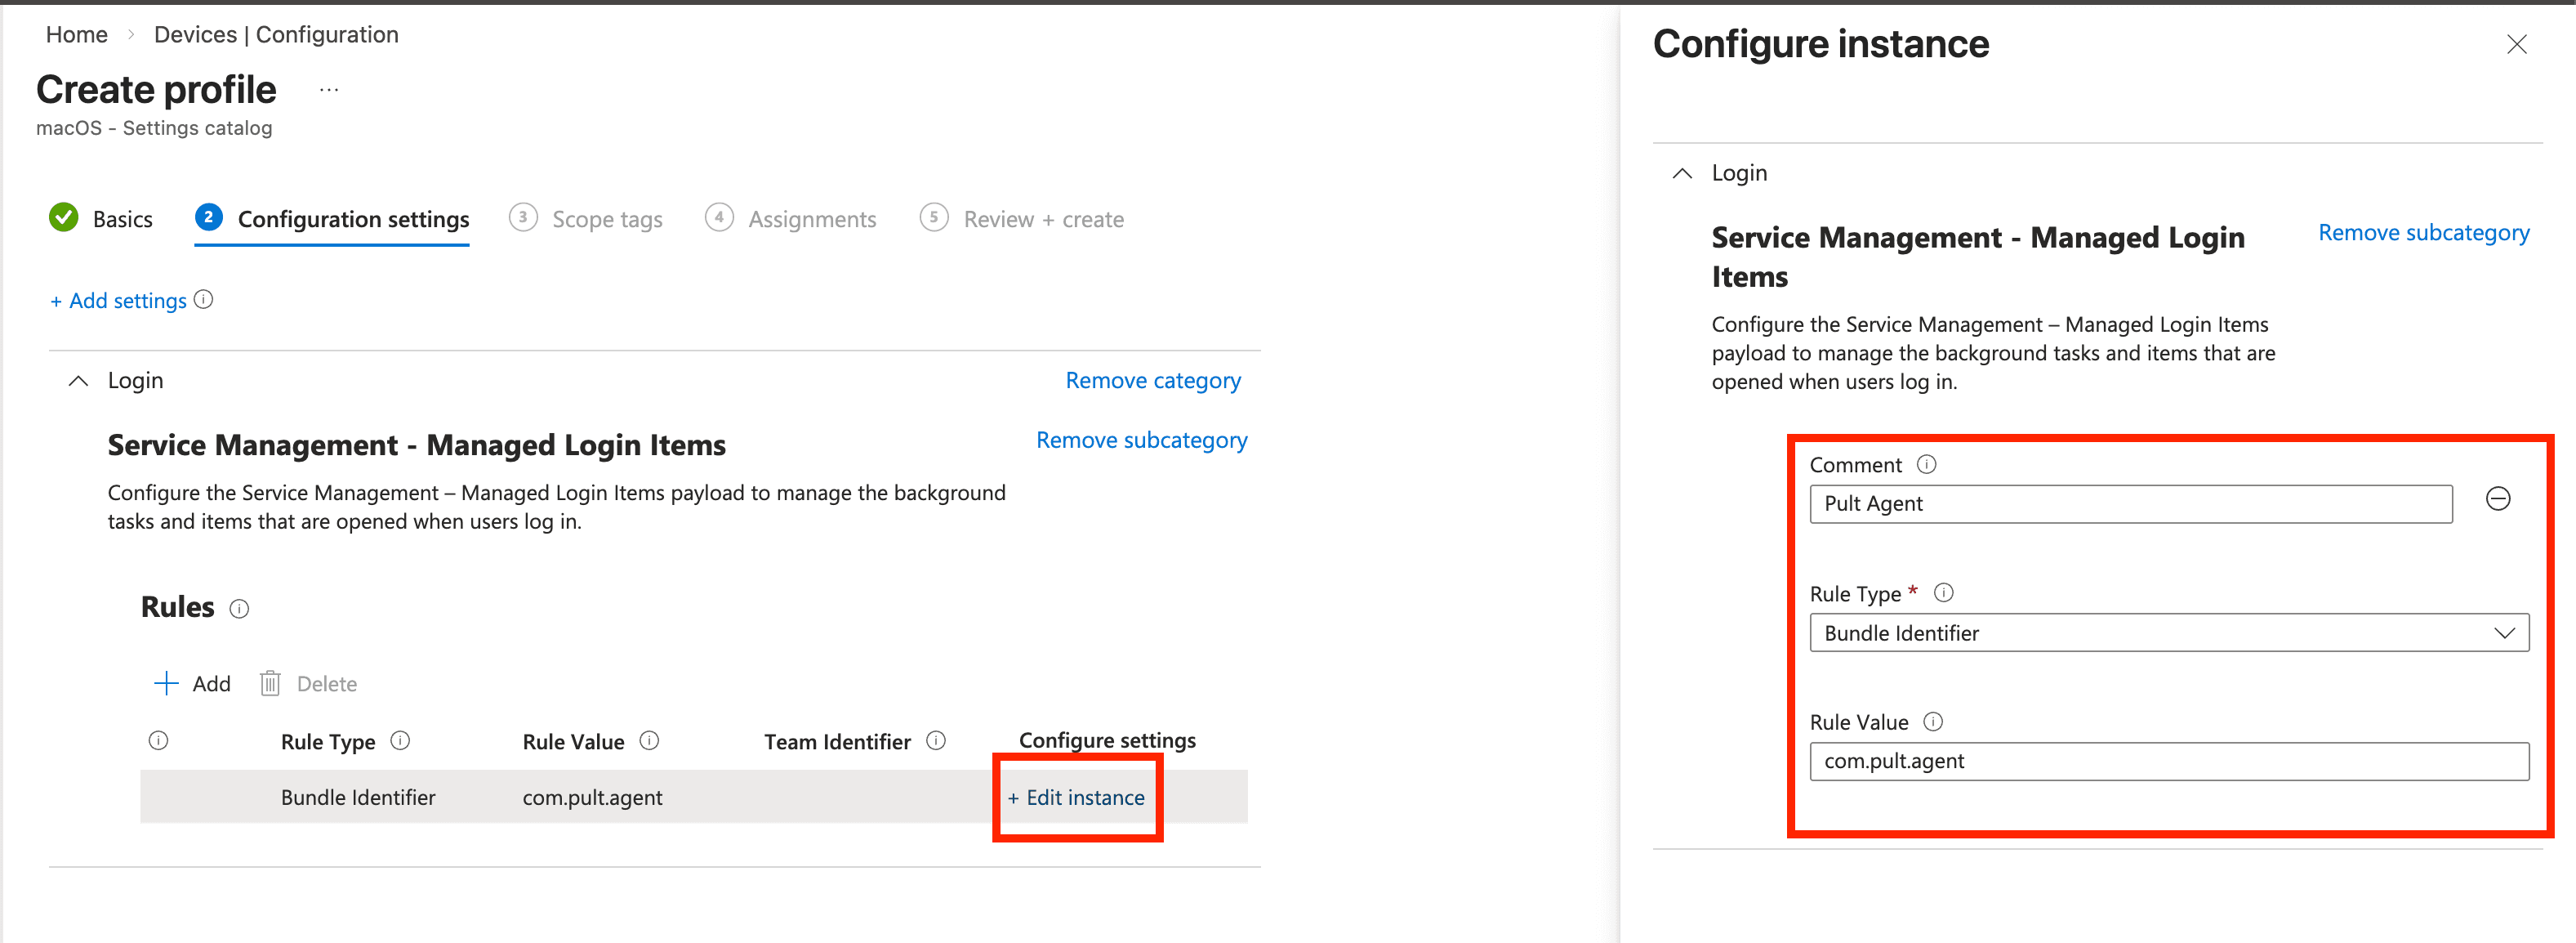
Task: Open the info tooltip for Rule Value column
Action: 649,741
